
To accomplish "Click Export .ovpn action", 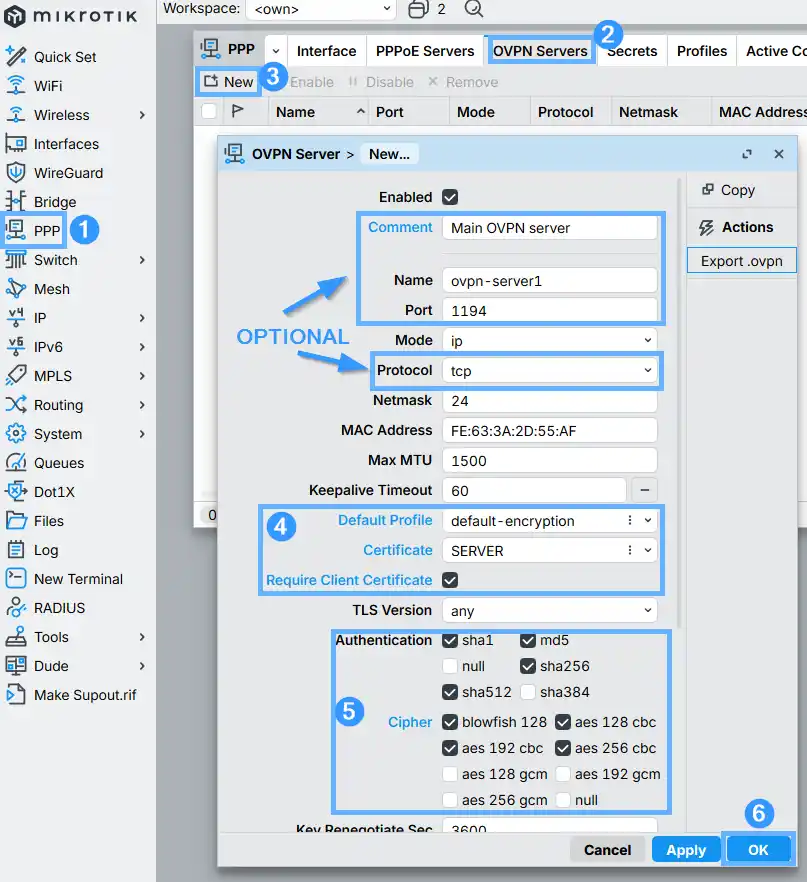I will tap(741, 261).
